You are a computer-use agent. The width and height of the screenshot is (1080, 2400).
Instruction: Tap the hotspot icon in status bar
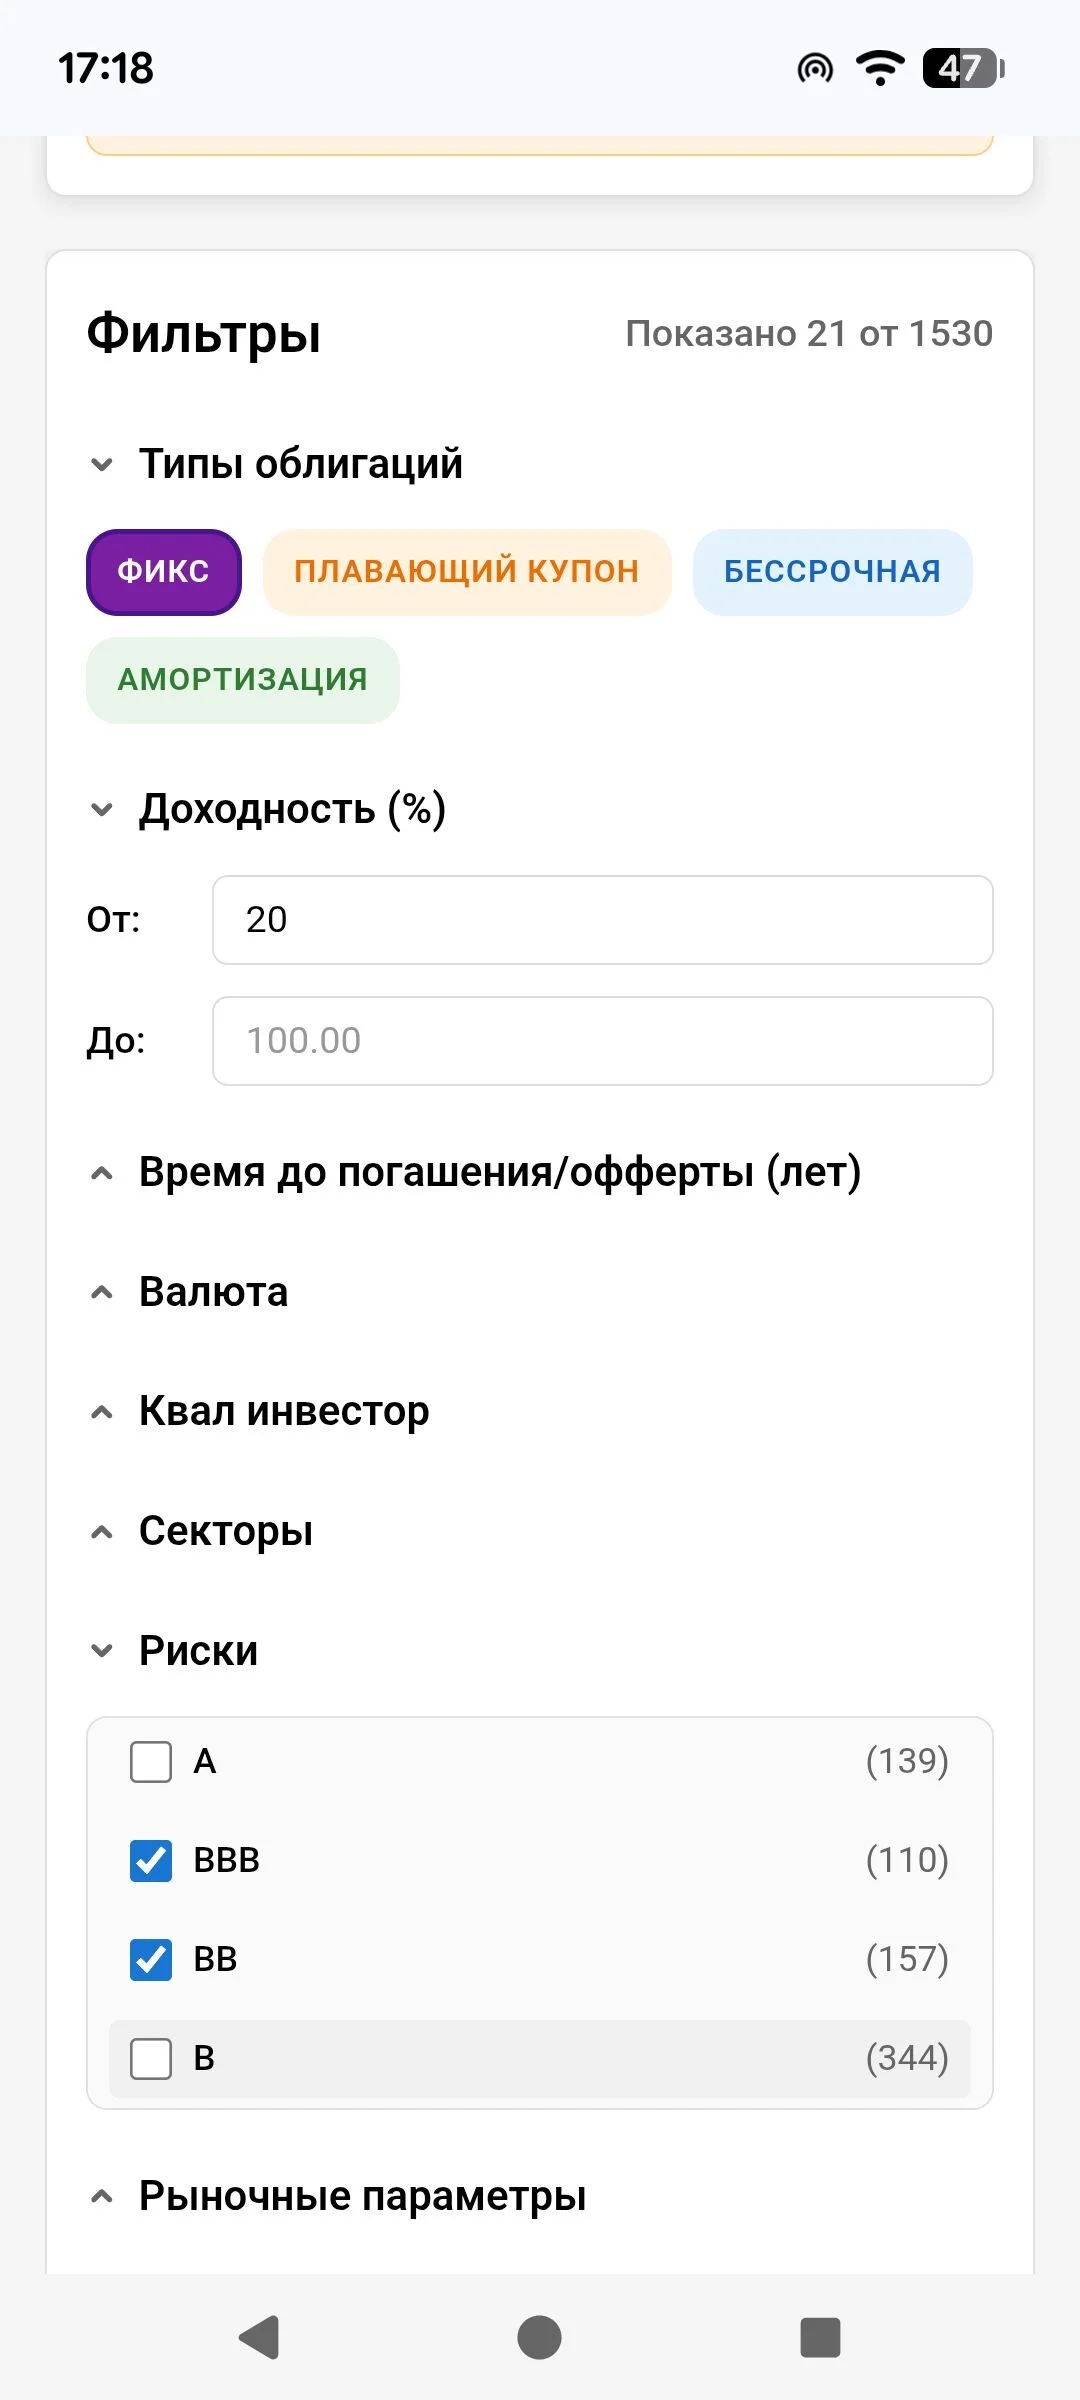[x=815, y=68]
